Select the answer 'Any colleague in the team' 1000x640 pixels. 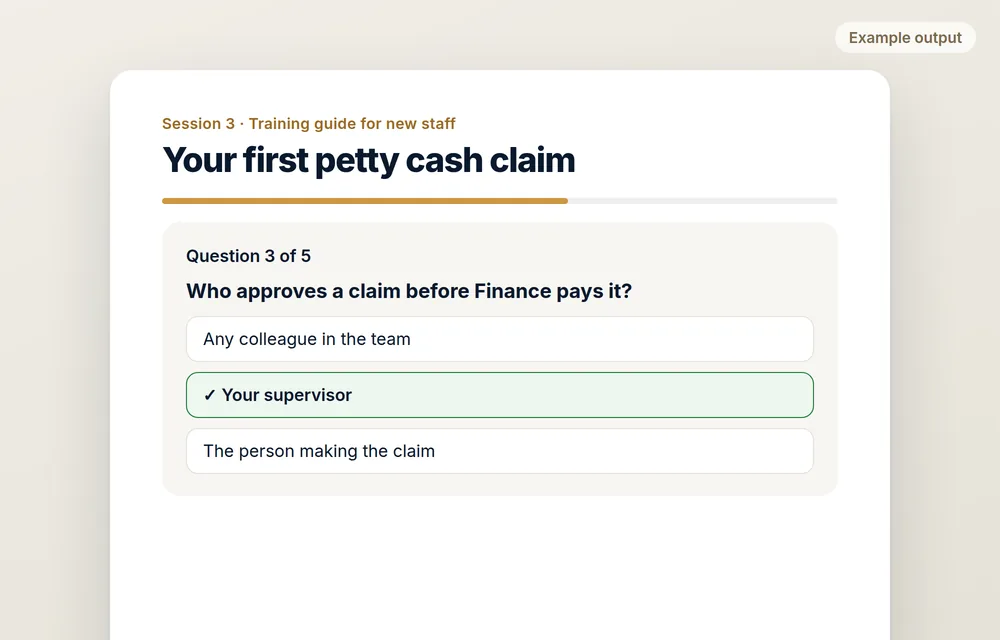[x=499, y=339]
